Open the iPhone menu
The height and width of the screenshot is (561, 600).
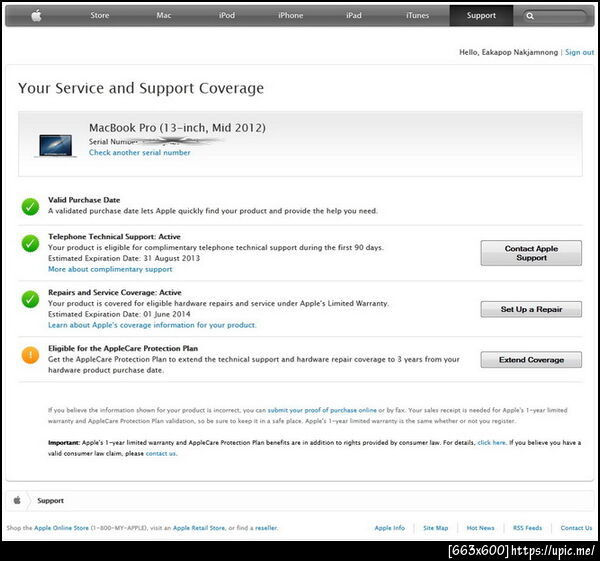click(290, 15)
